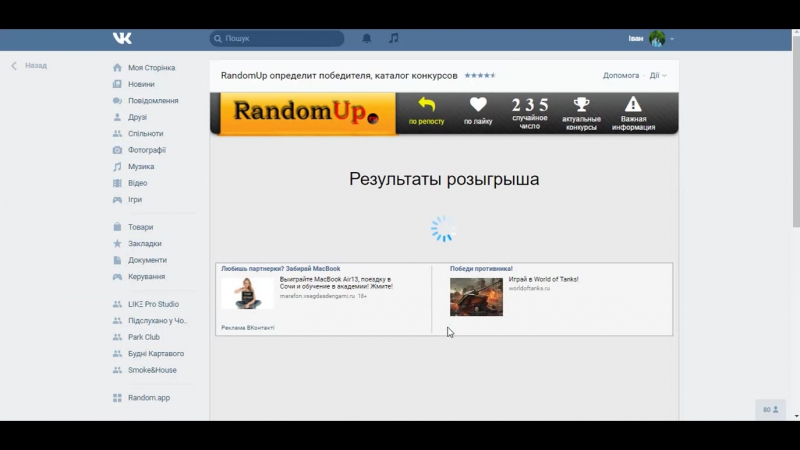
Task: Select 'по лайку' heart icon
Action: (478, 105)
